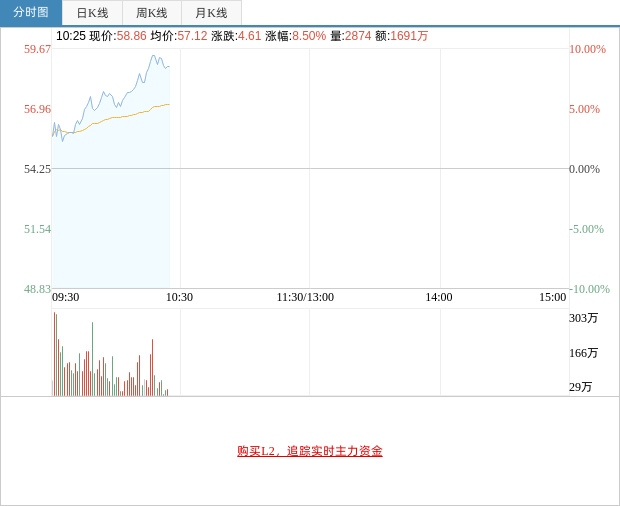
Task: Click the 14:00 time axis label
Action: pos(438,297)
